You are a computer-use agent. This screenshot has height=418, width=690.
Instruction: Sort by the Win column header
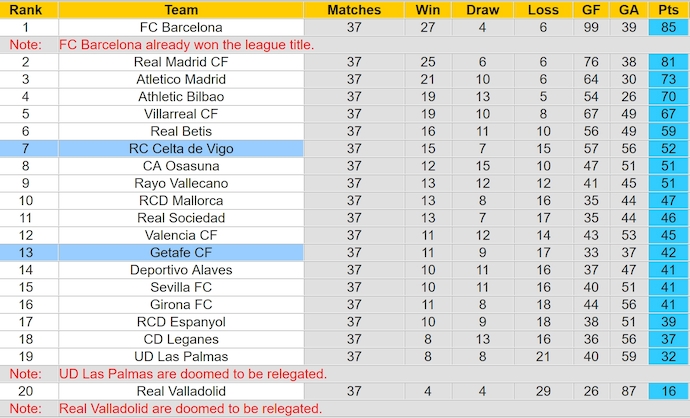[426, 9]
